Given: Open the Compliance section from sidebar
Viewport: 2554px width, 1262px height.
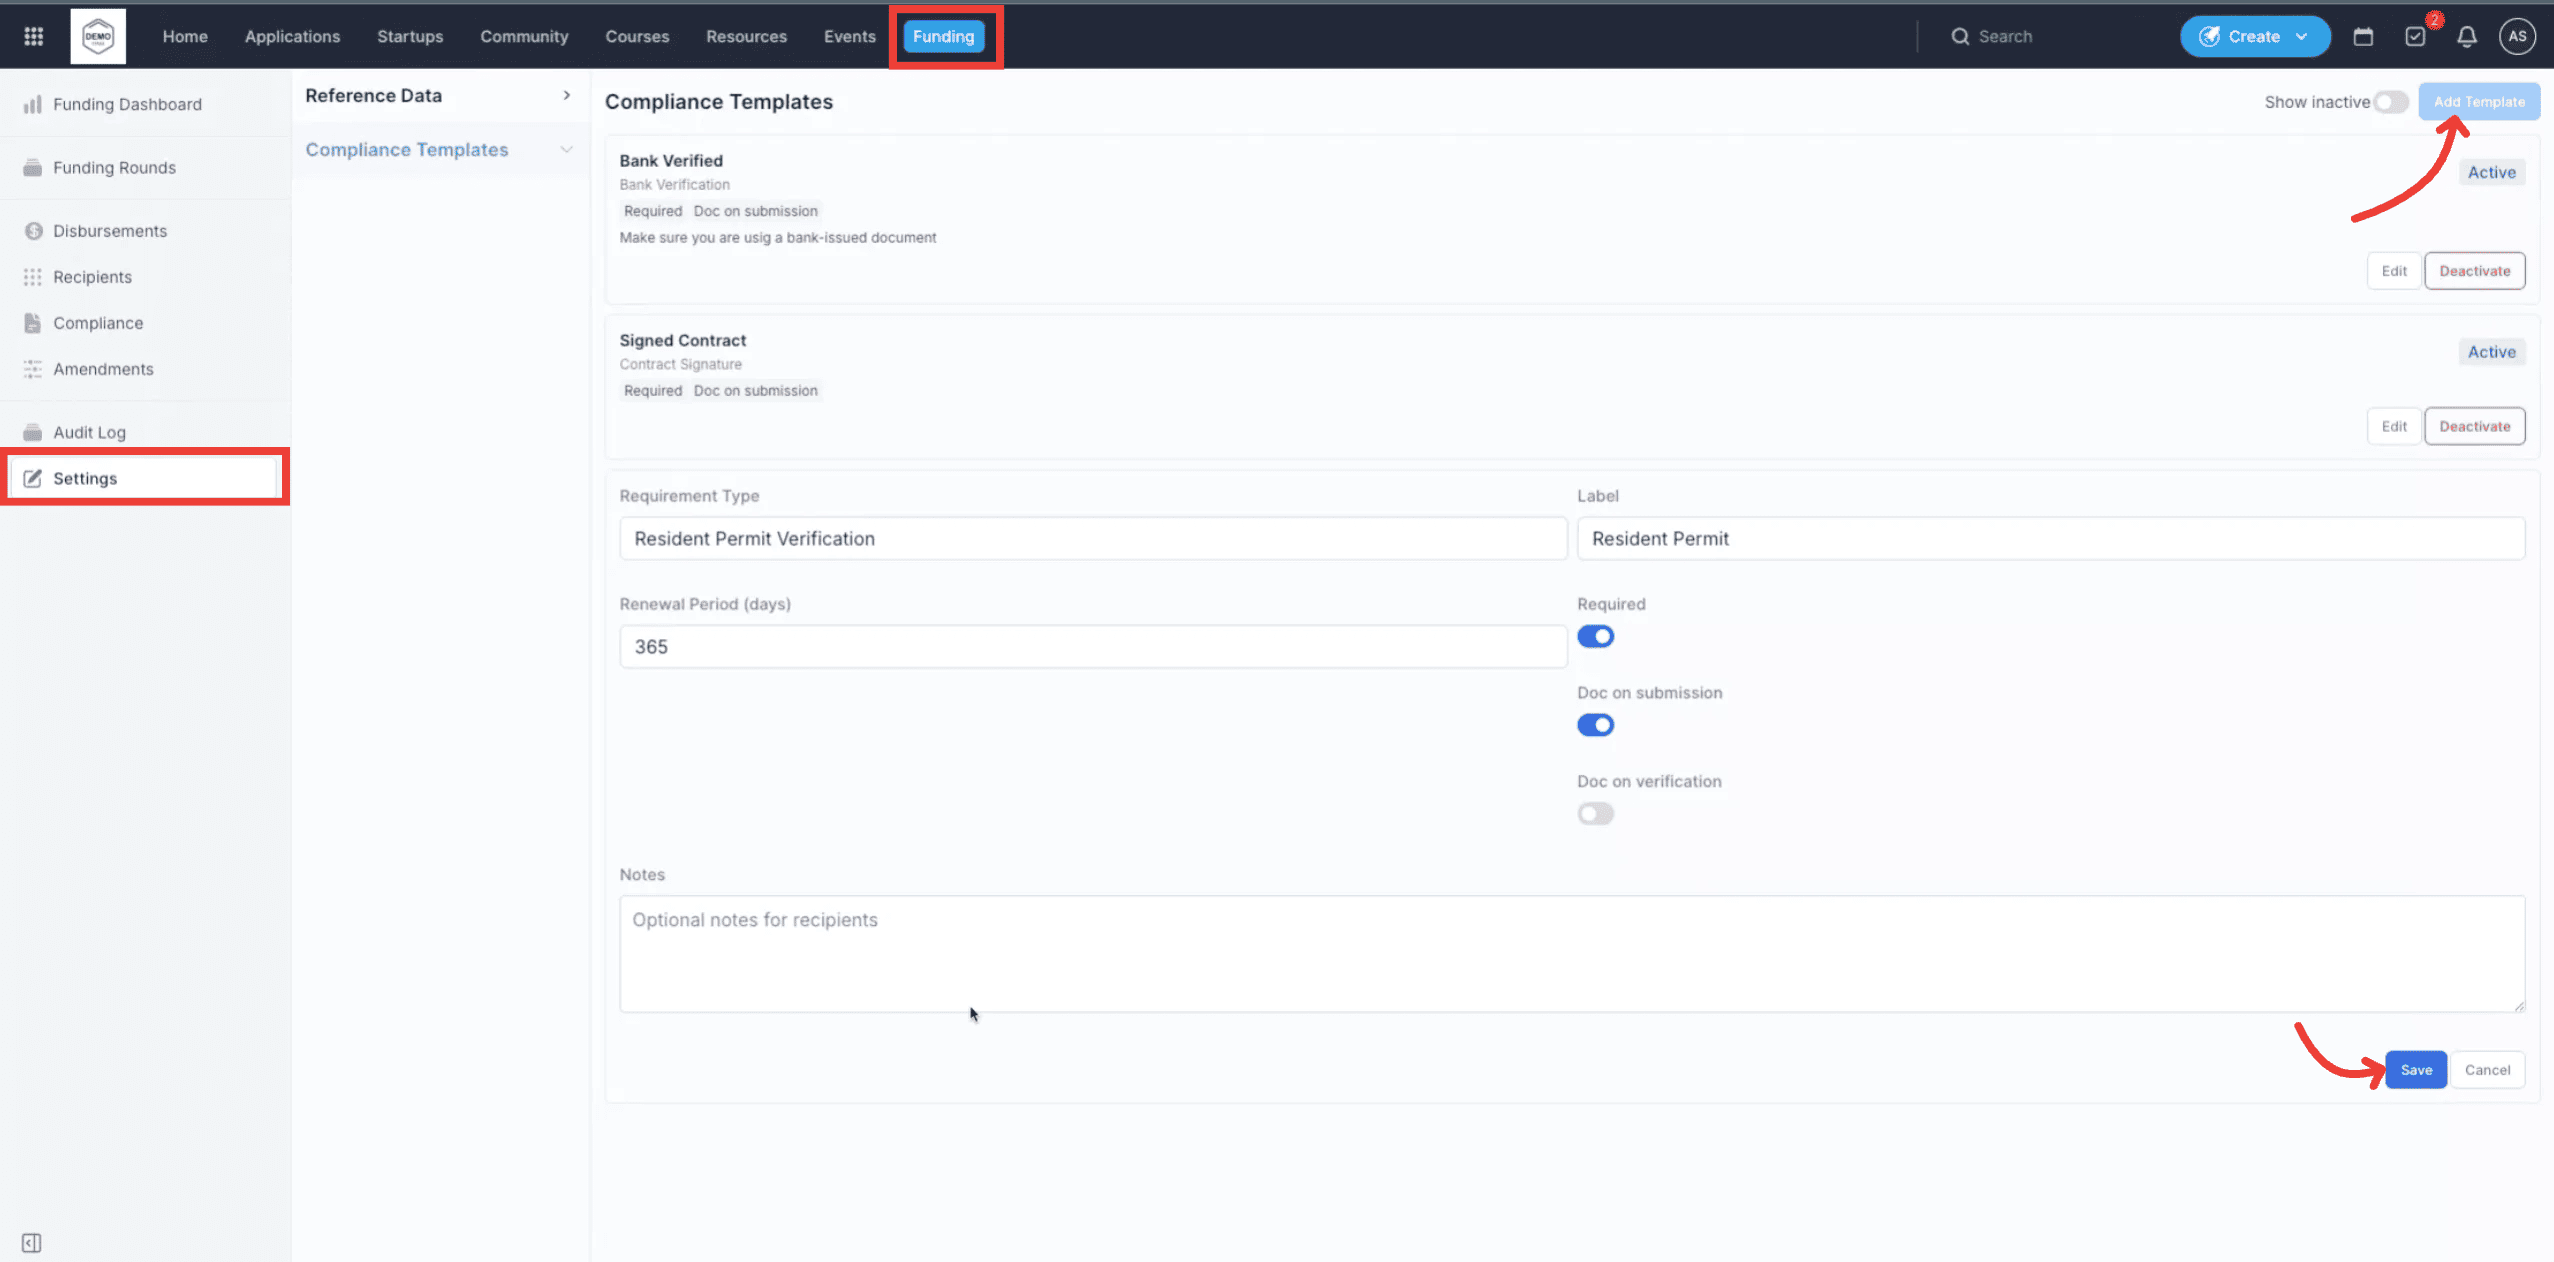Looking at the screenshot, I should pos(98,322).
